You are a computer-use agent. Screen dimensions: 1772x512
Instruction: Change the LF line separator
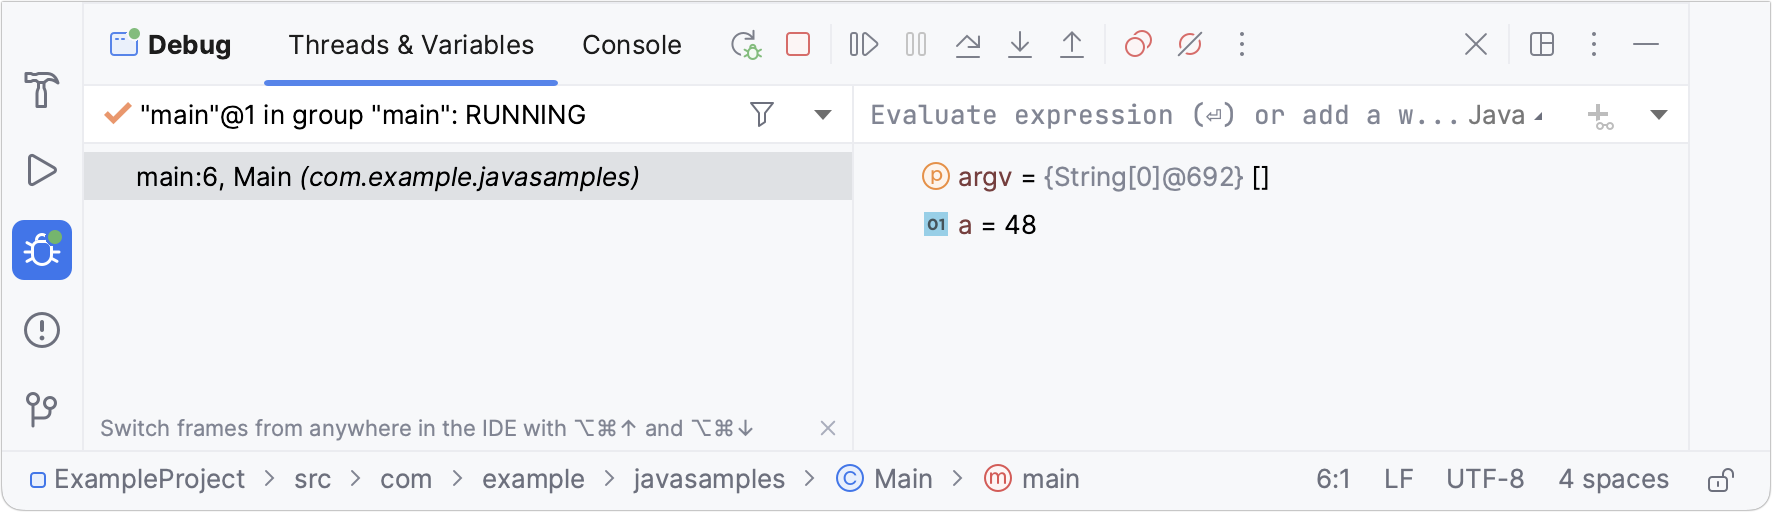pos(1398,479)
